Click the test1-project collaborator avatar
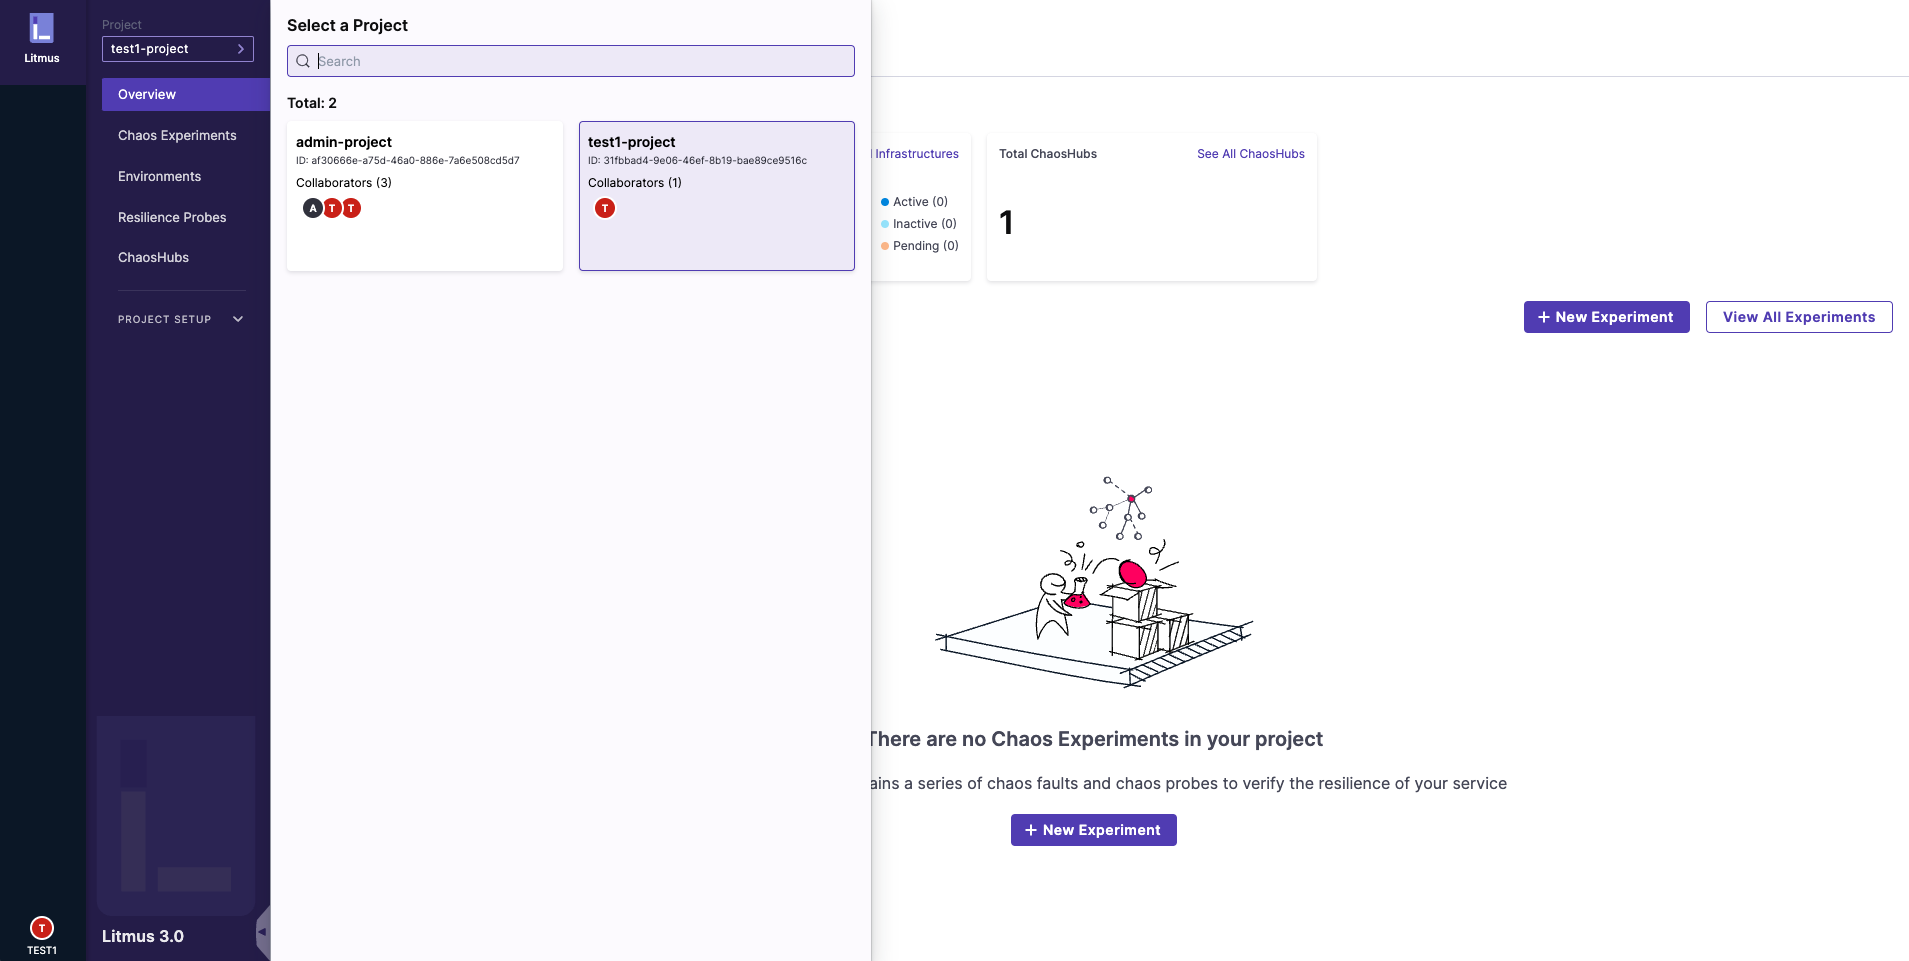The height and width of the screenshot is (961, 1909). (605, 208)
